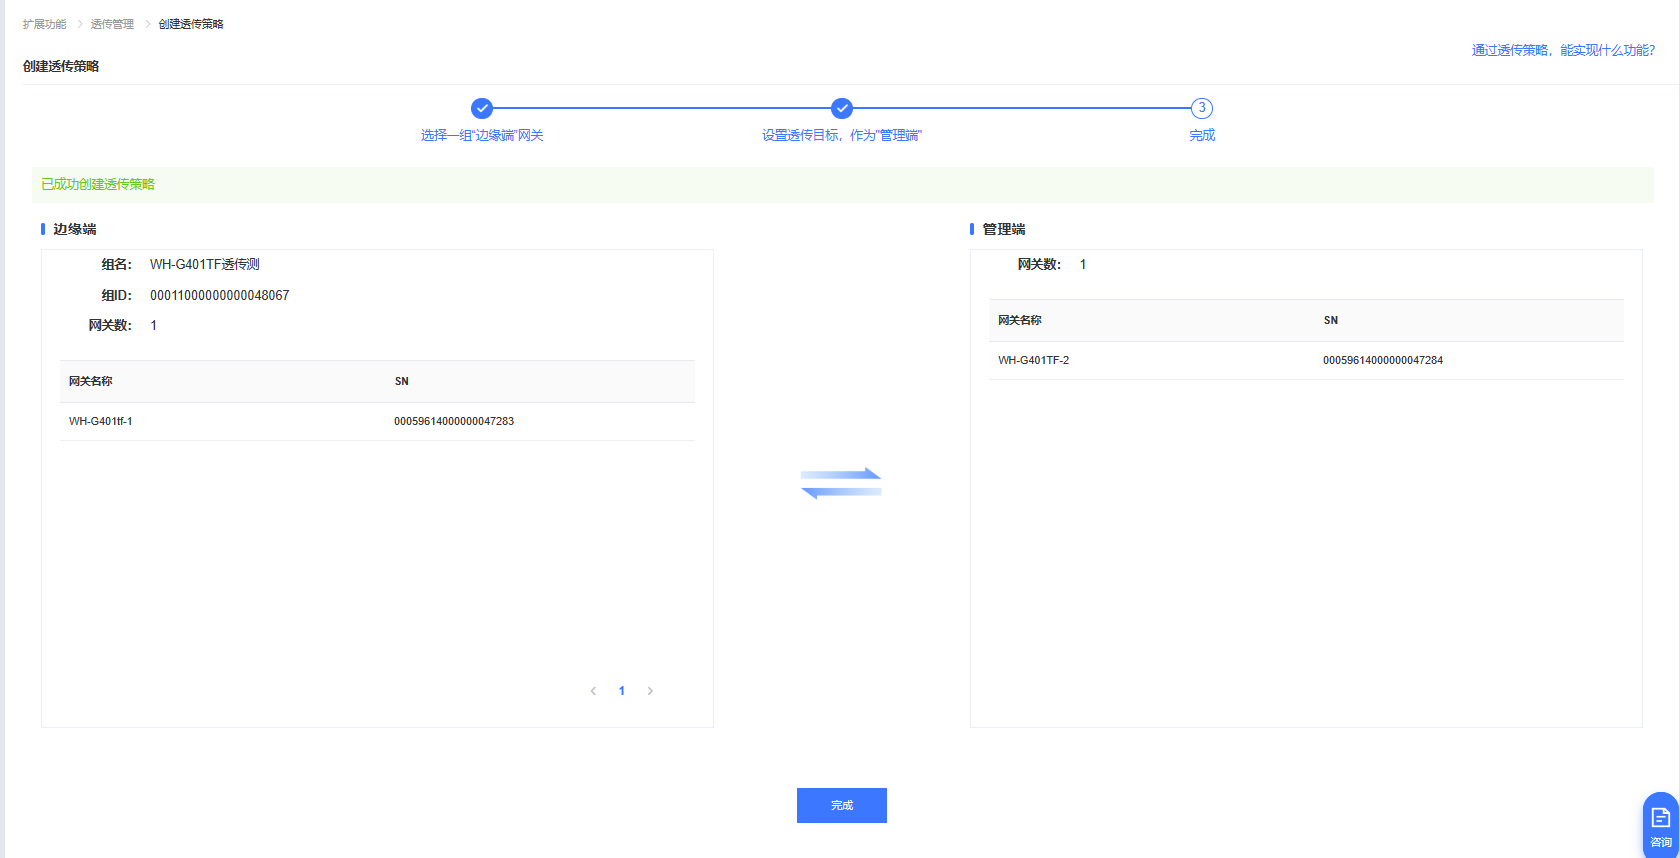
Task: Click the 完成 button
Action: point(841,805)
